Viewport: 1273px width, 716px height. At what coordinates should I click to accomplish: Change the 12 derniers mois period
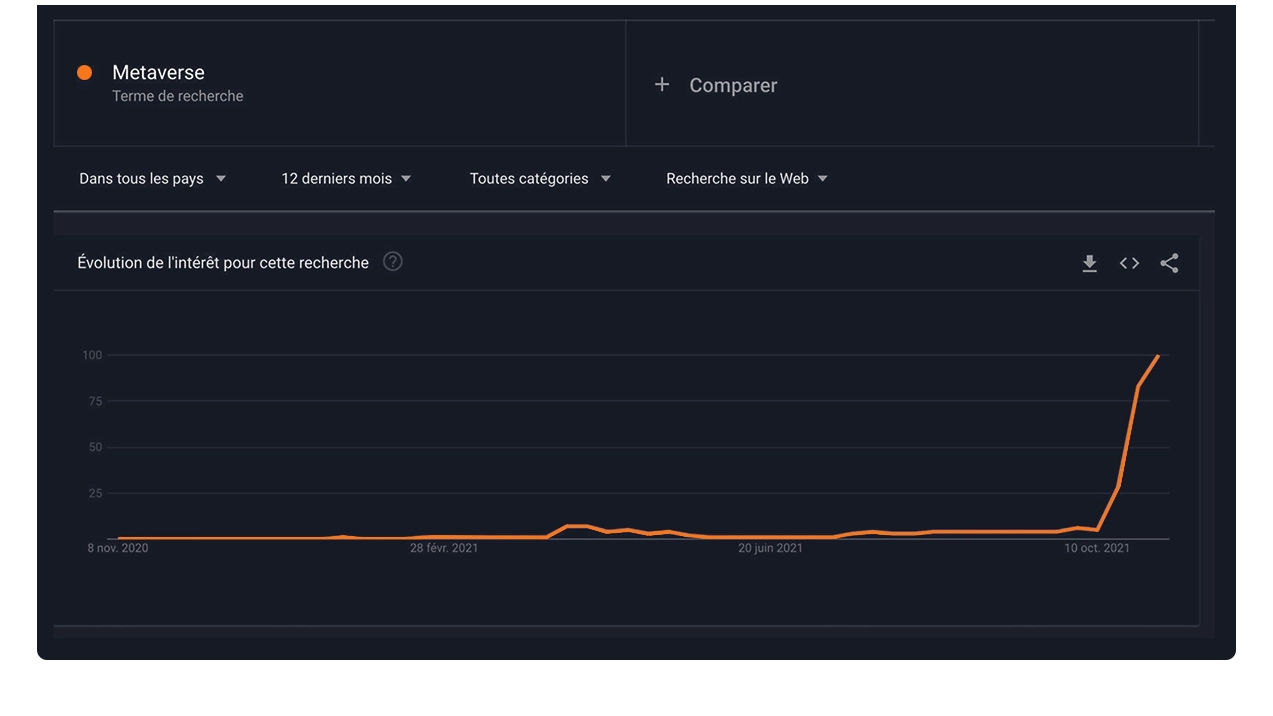point(346,179)
